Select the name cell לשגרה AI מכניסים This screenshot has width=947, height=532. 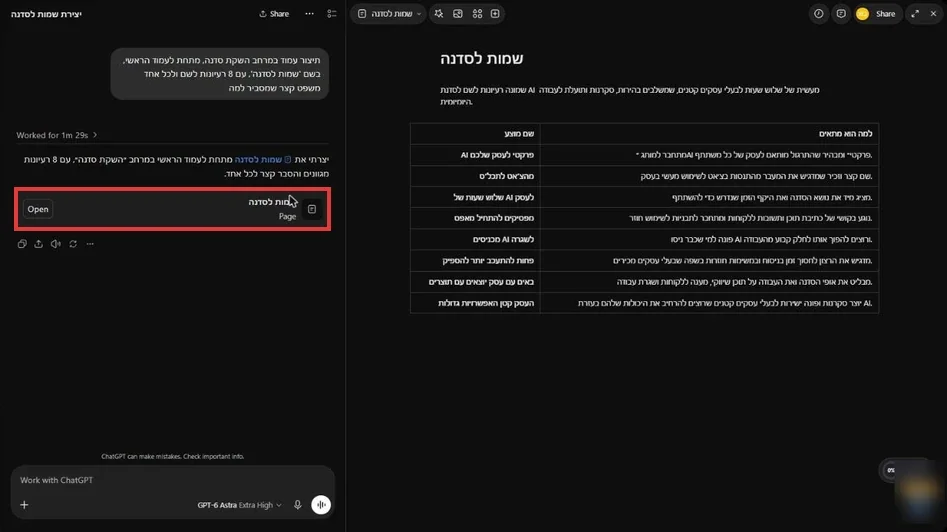click(x=475, y=239)
